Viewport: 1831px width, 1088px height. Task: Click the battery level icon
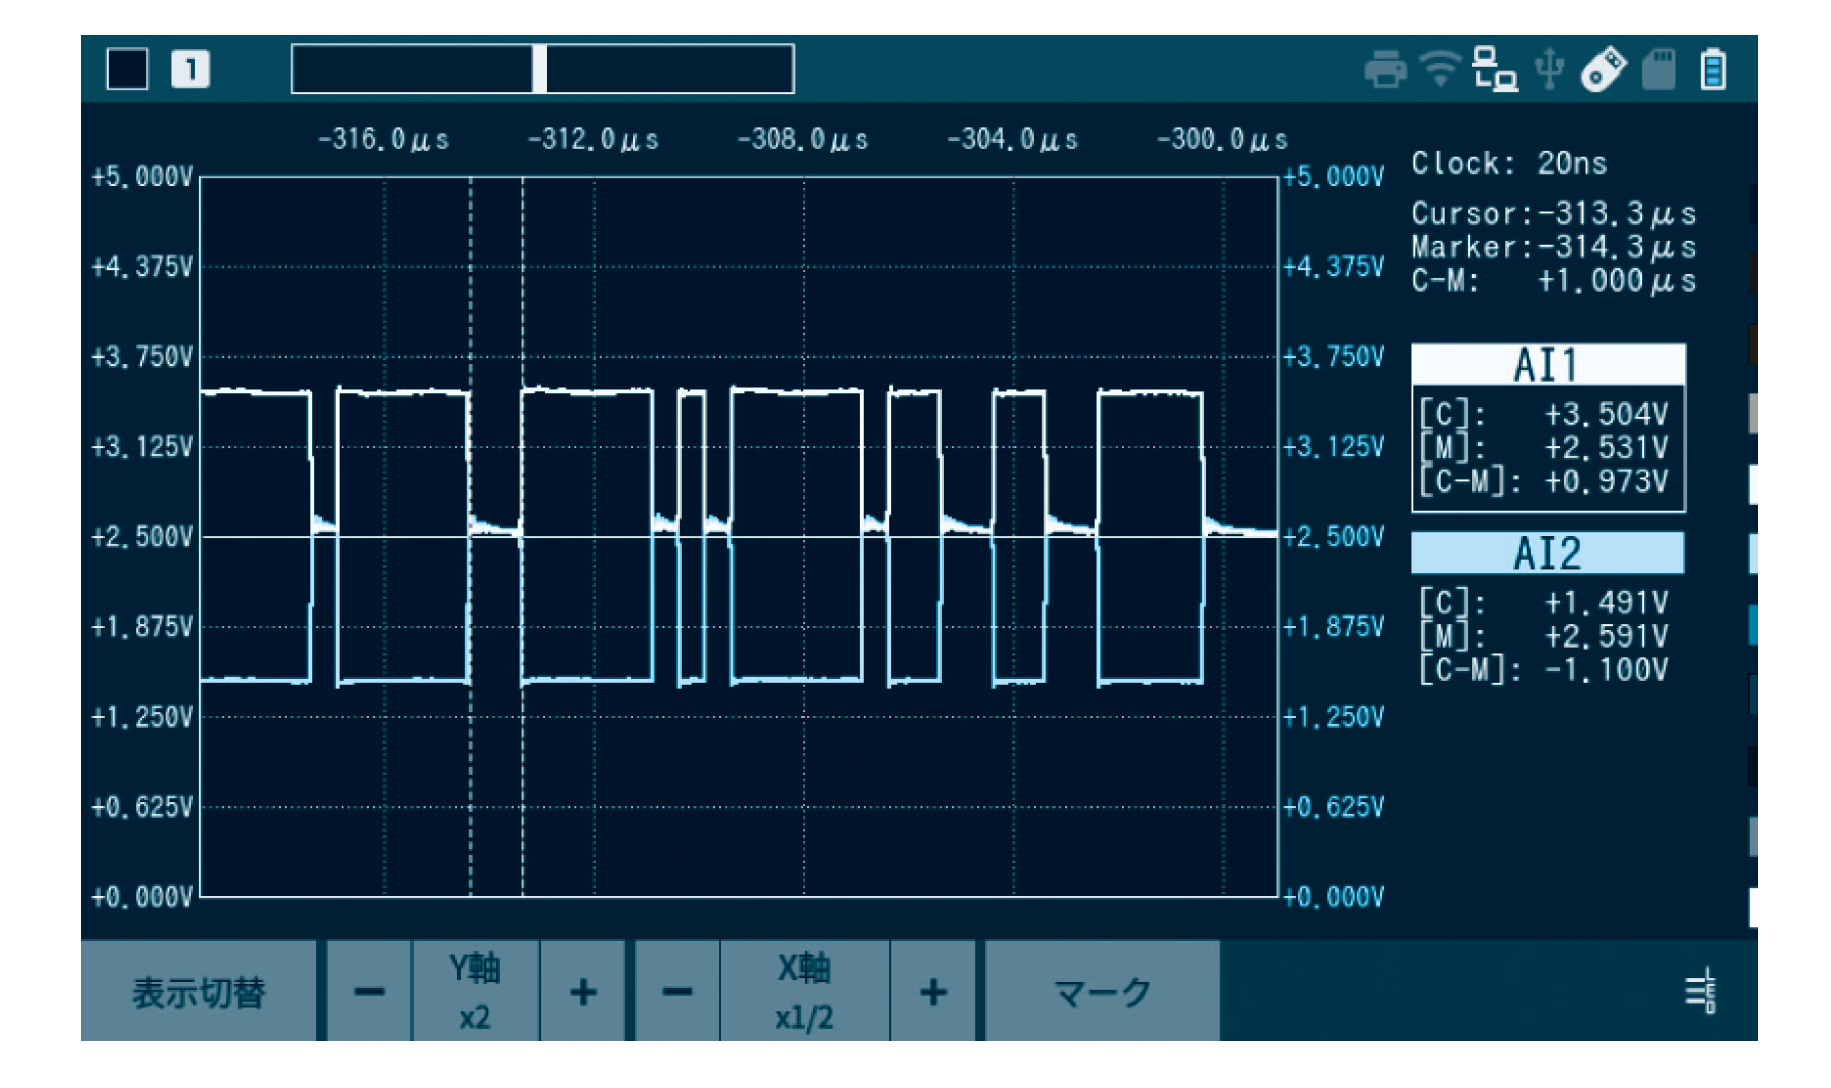coord(1713,70)
